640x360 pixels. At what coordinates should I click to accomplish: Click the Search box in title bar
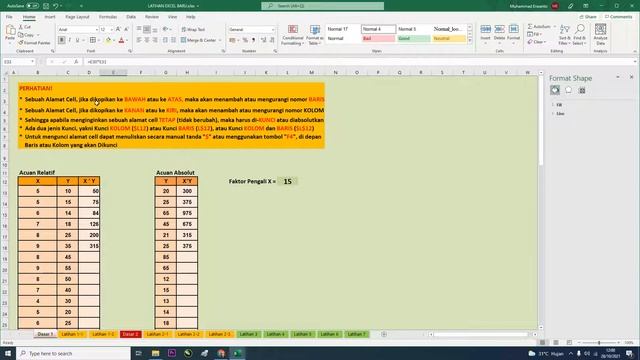click(x=322, y=6)
